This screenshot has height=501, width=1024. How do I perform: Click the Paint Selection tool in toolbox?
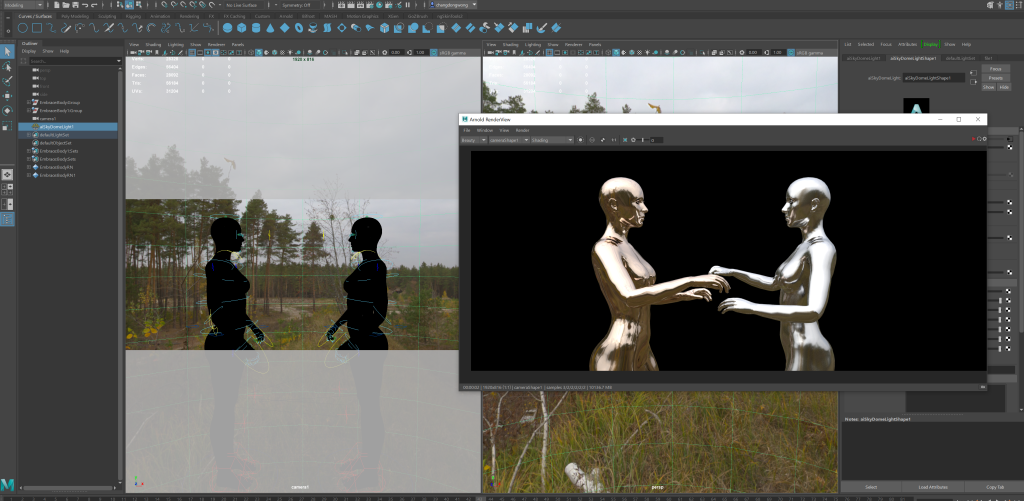coord(7,81)
